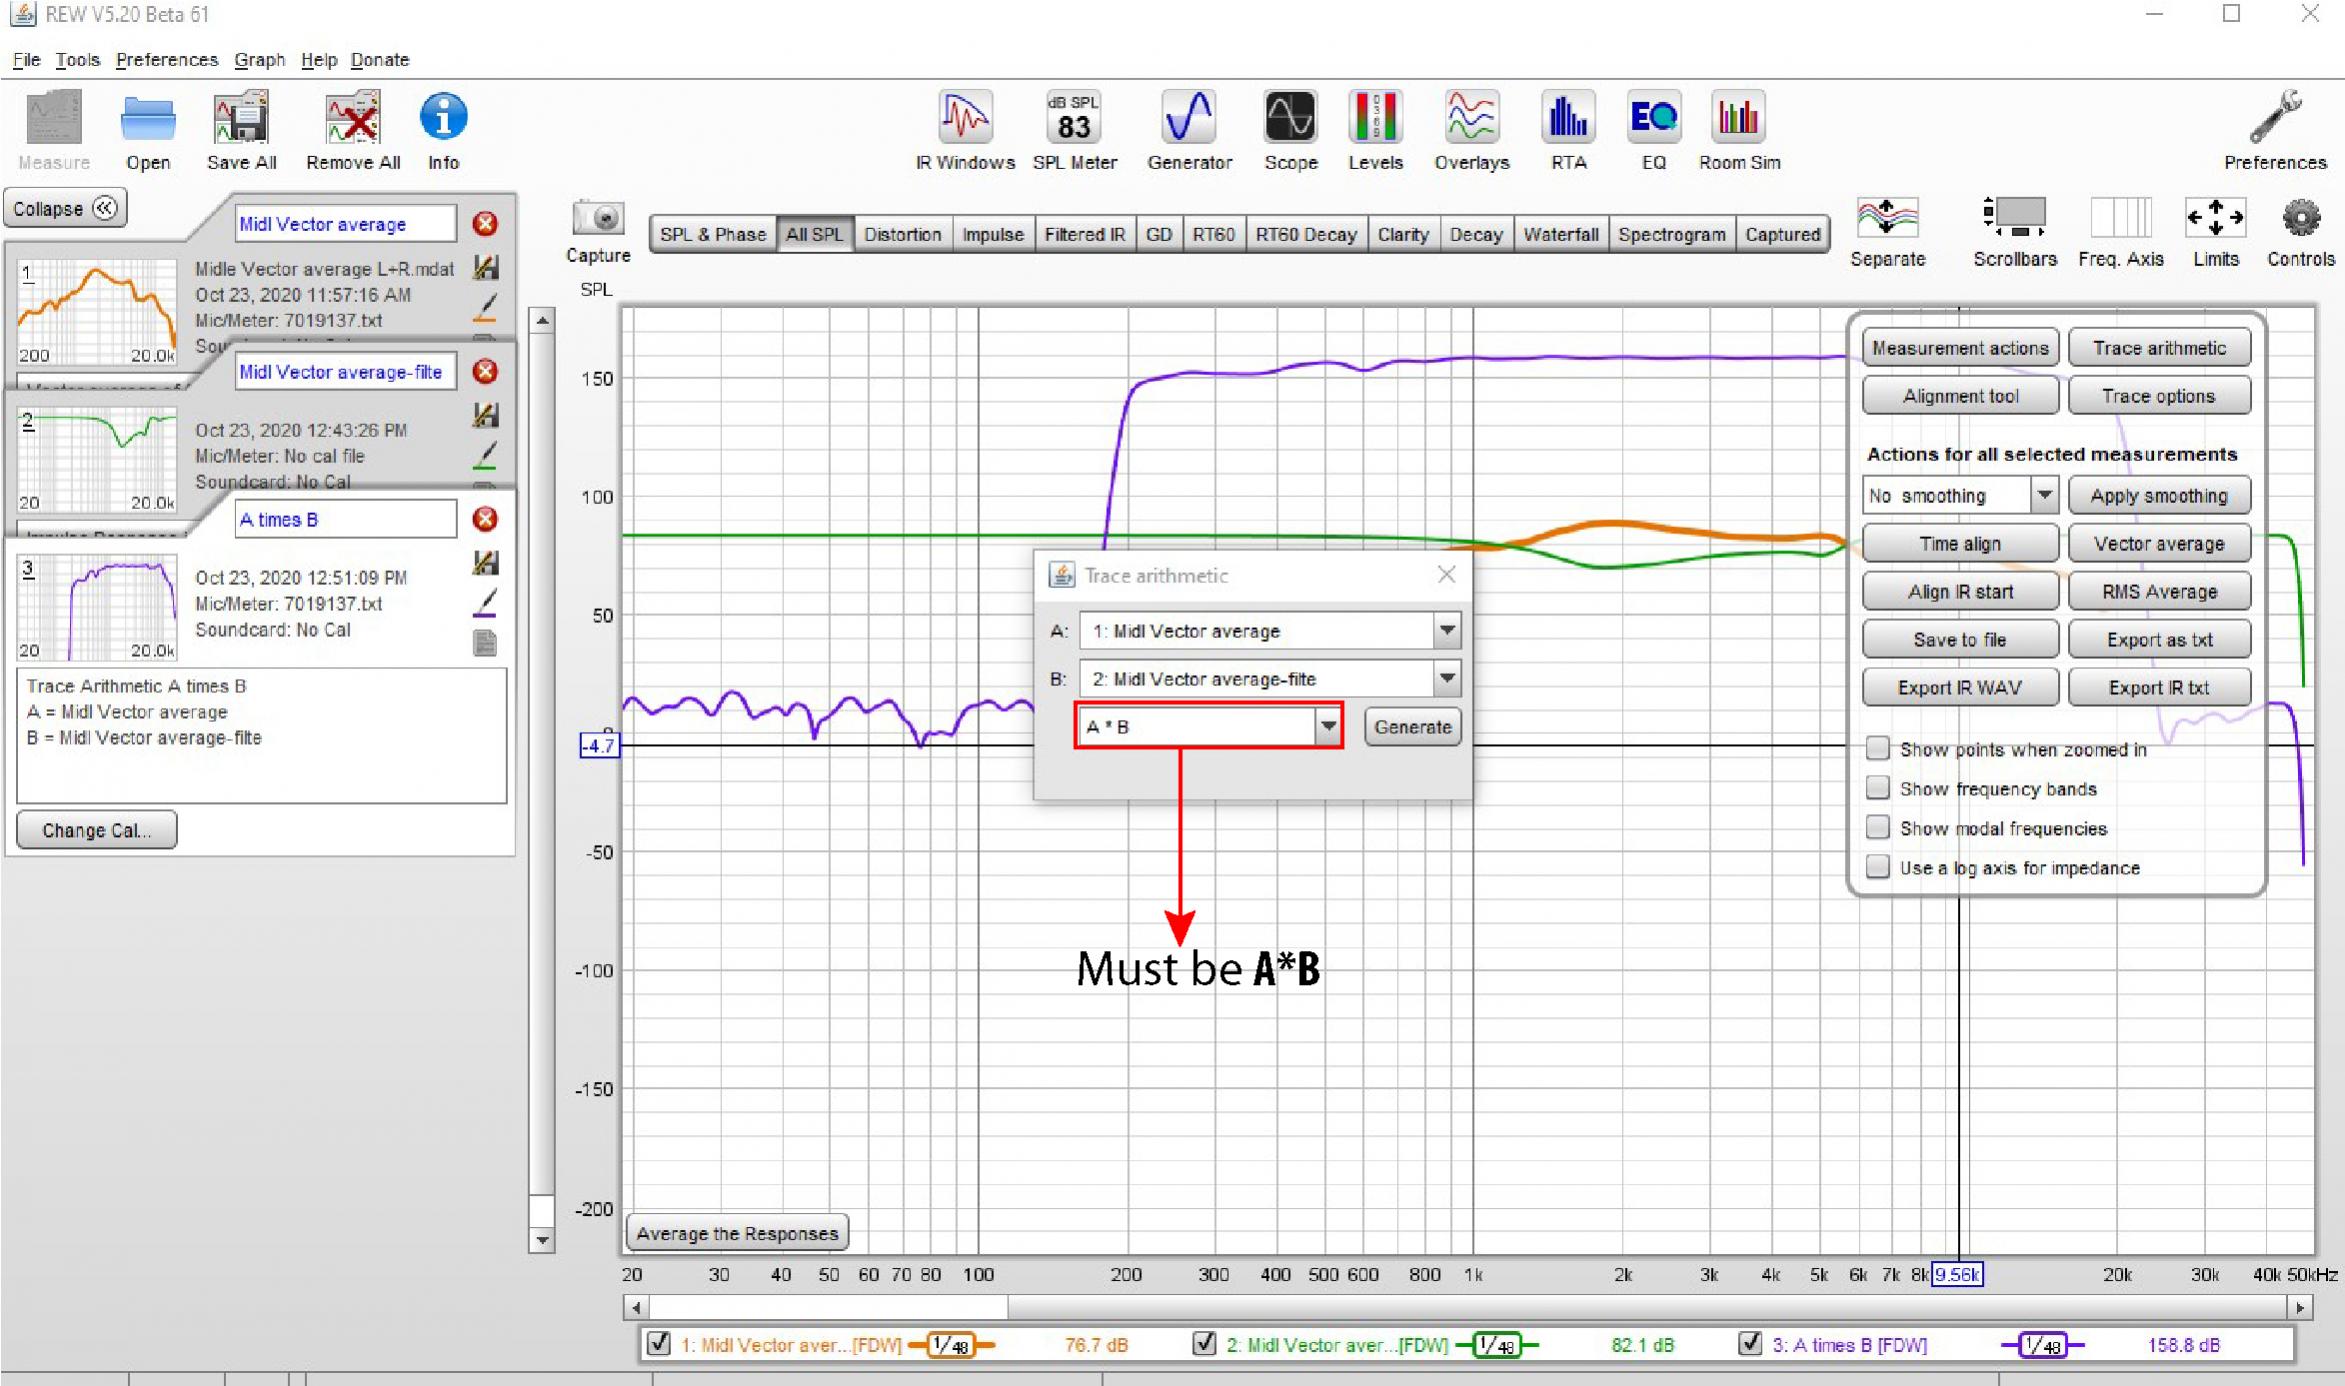Open the Info panel
This screenshot has height=1386, width=2345.
coord(443,130)
